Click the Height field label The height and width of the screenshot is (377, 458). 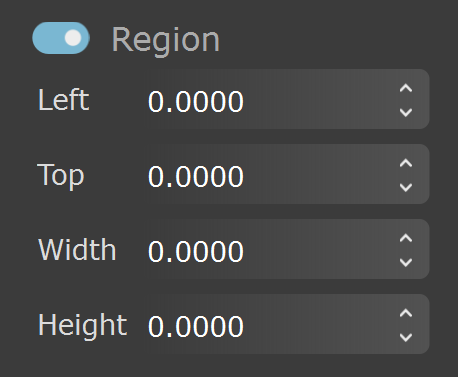[83, 326]
